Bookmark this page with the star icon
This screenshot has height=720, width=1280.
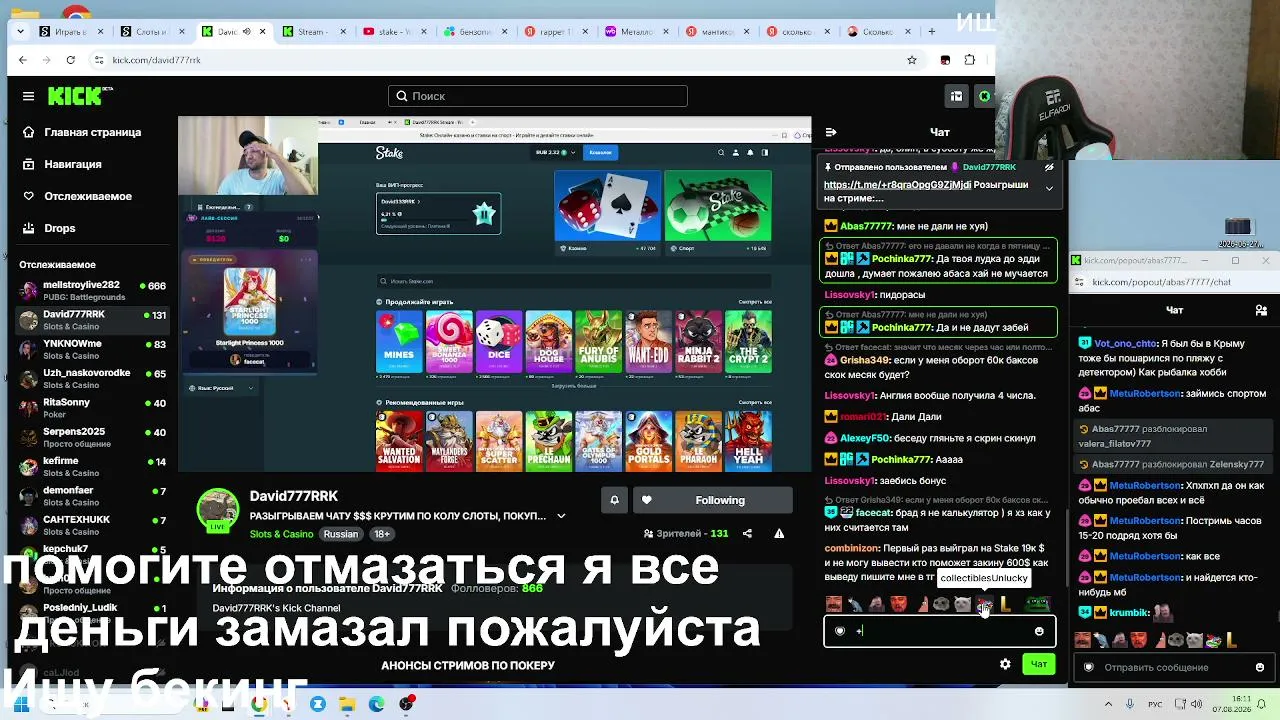pyautogui.click(x=912, y=60)
